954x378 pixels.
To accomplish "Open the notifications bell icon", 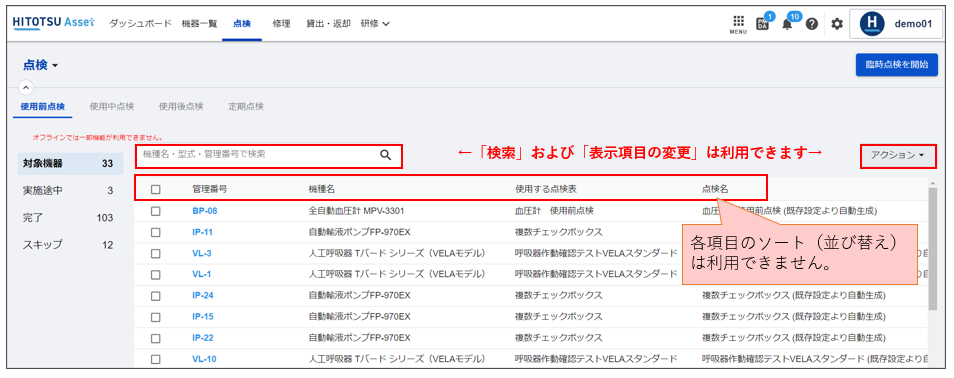I will 787,25.
